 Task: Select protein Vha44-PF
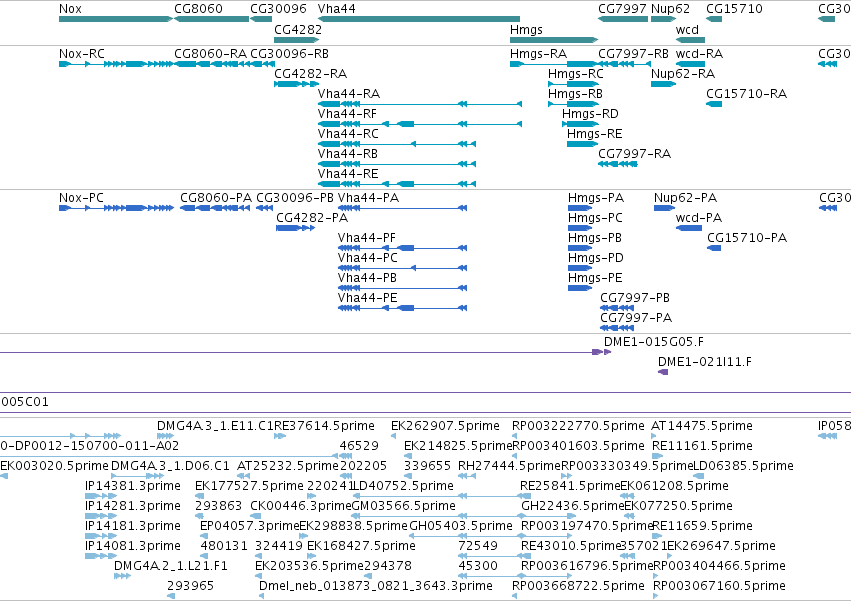367,238
